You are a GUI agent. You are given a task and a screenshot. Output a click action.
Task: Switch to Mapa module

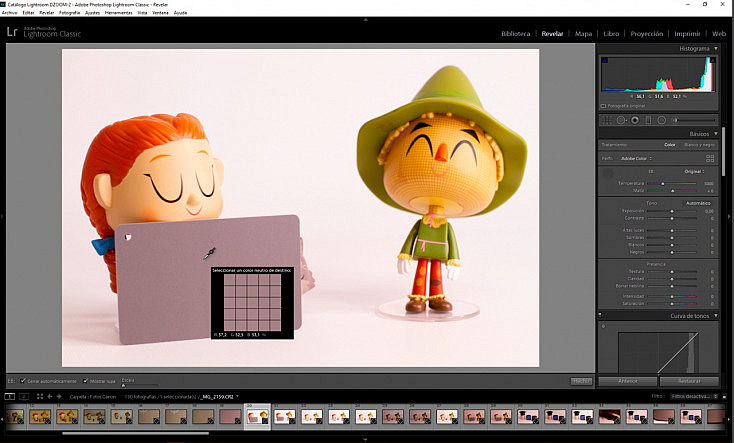(x=583, y=34)
